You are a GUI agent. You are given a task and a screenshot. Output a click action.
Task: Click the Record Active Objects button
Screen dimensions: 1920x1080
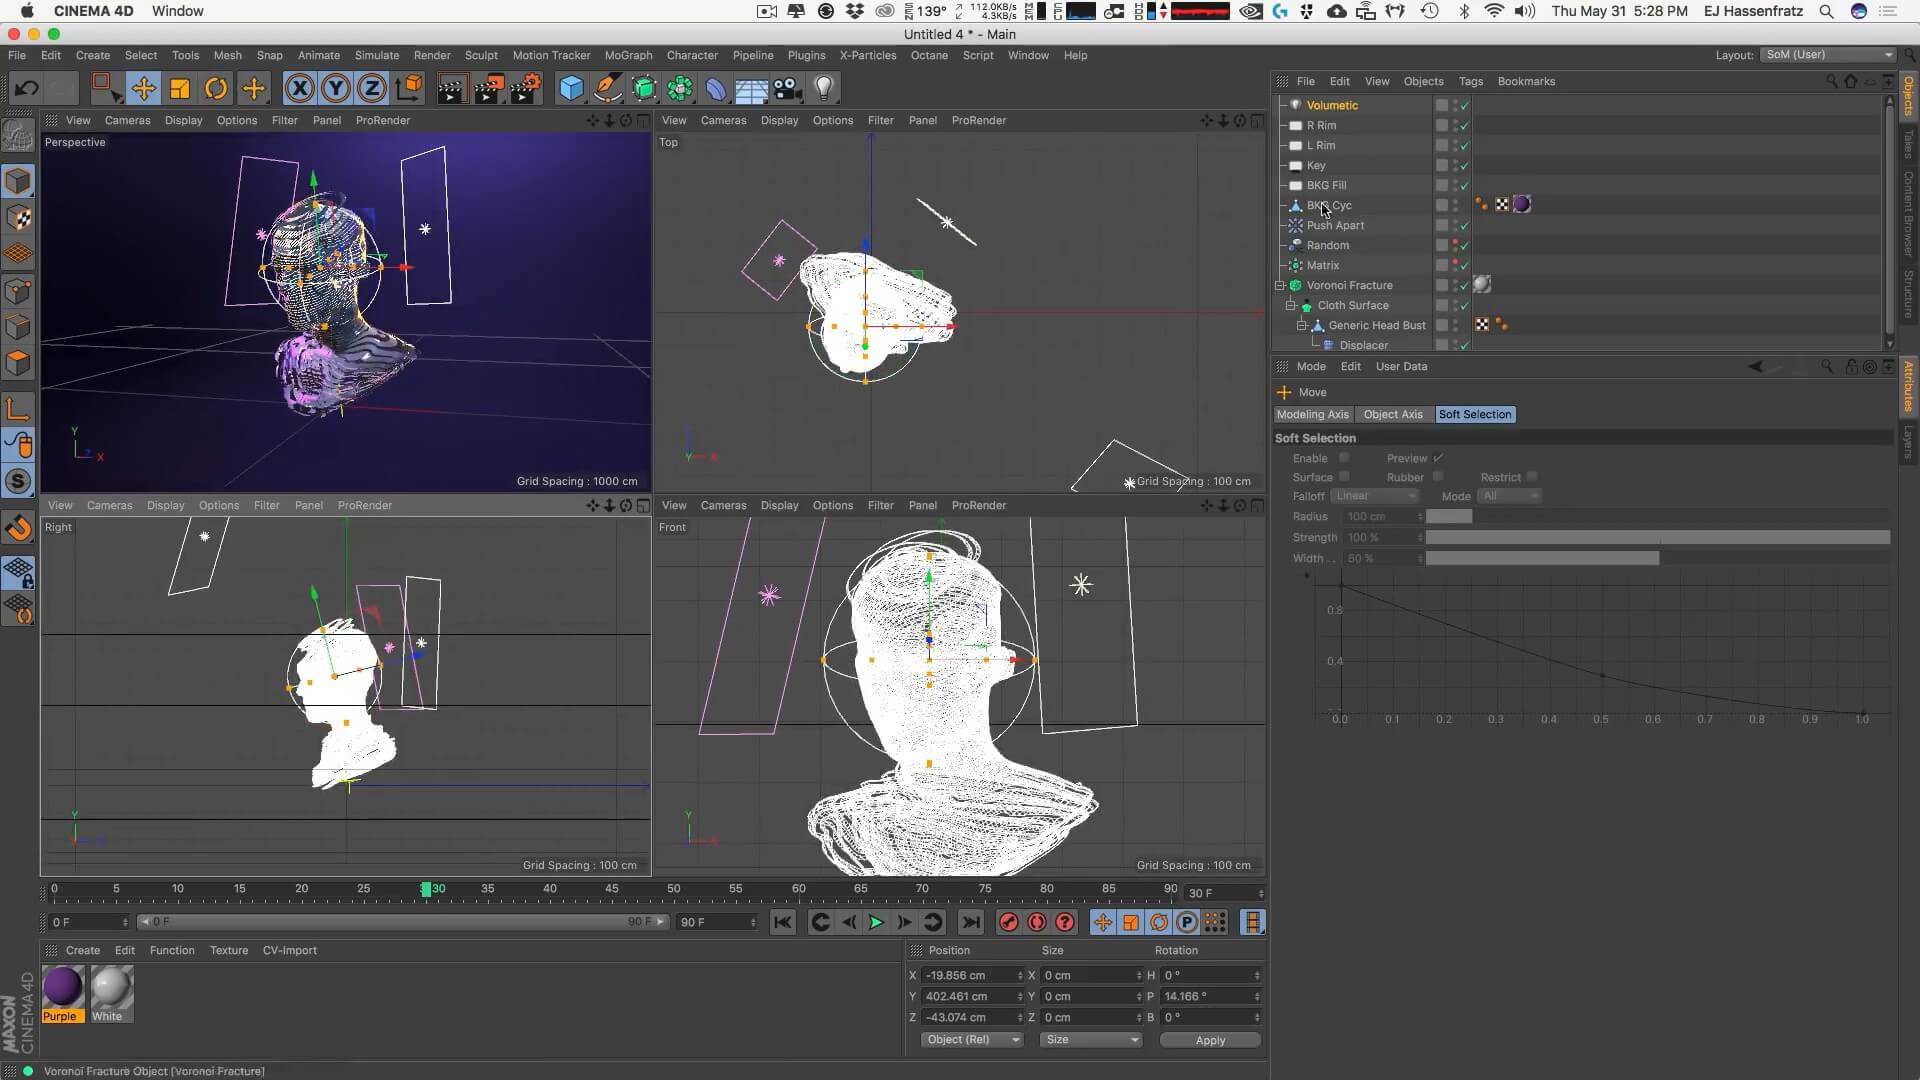pyautogui.click(x=1008, y=922)
